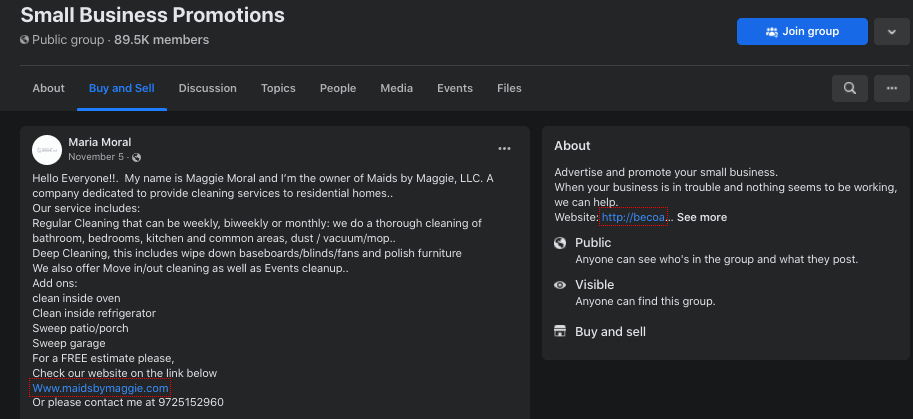Click the November 5 post timestamp

pos(95,157)
